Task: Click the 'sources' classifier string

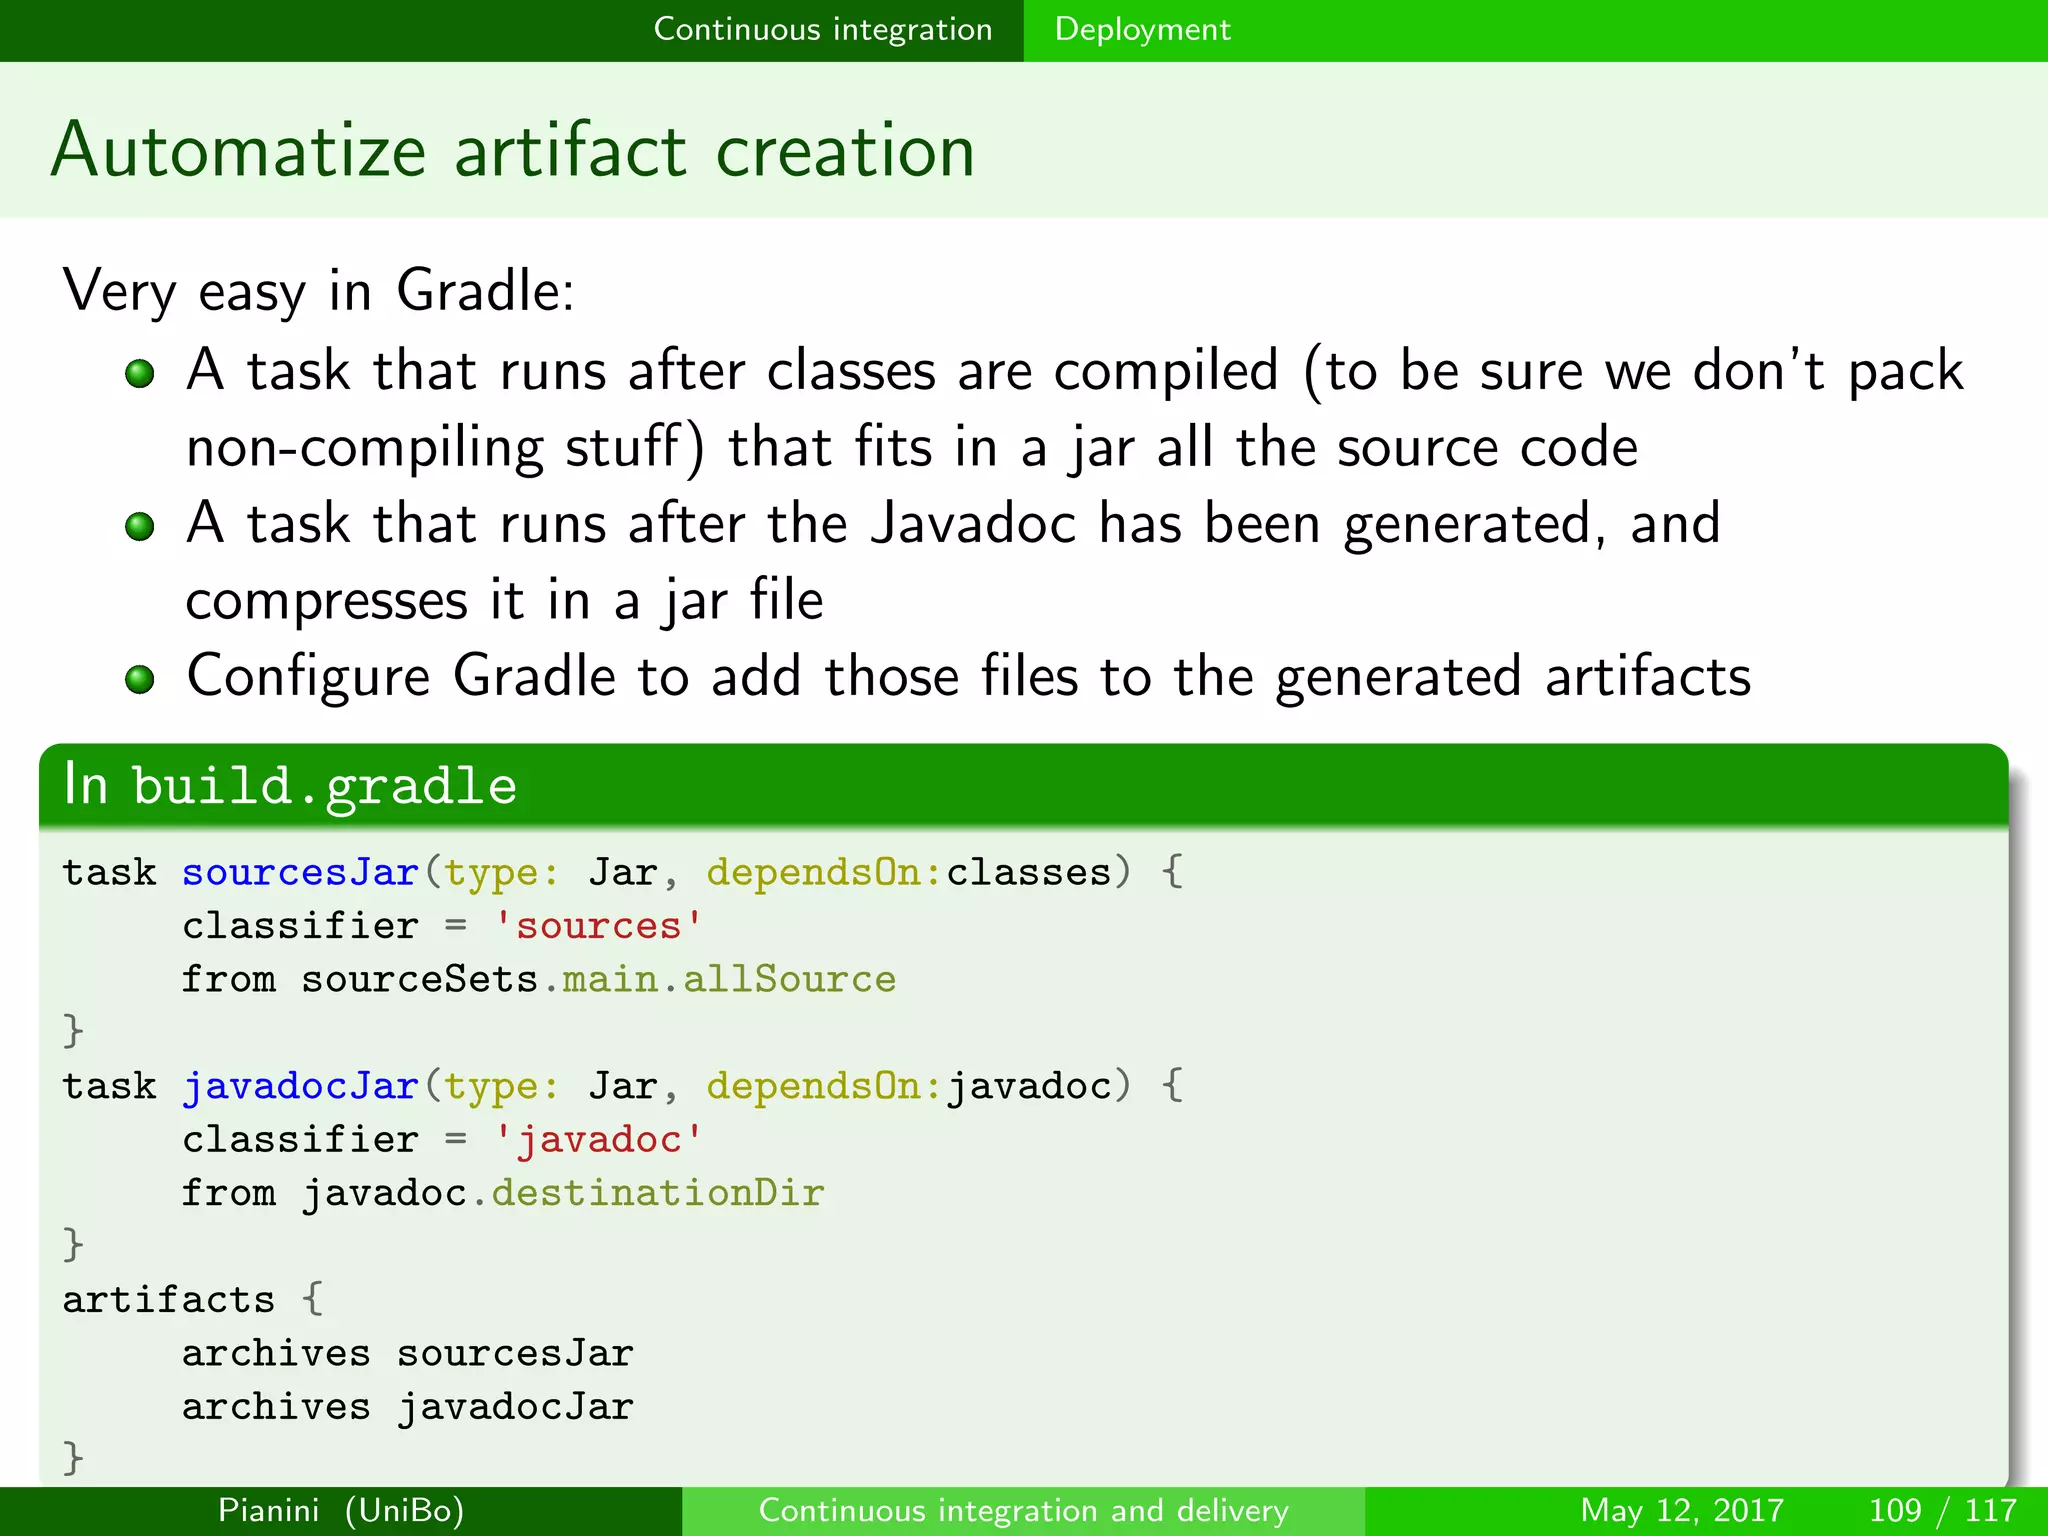Action: [598, 925]
